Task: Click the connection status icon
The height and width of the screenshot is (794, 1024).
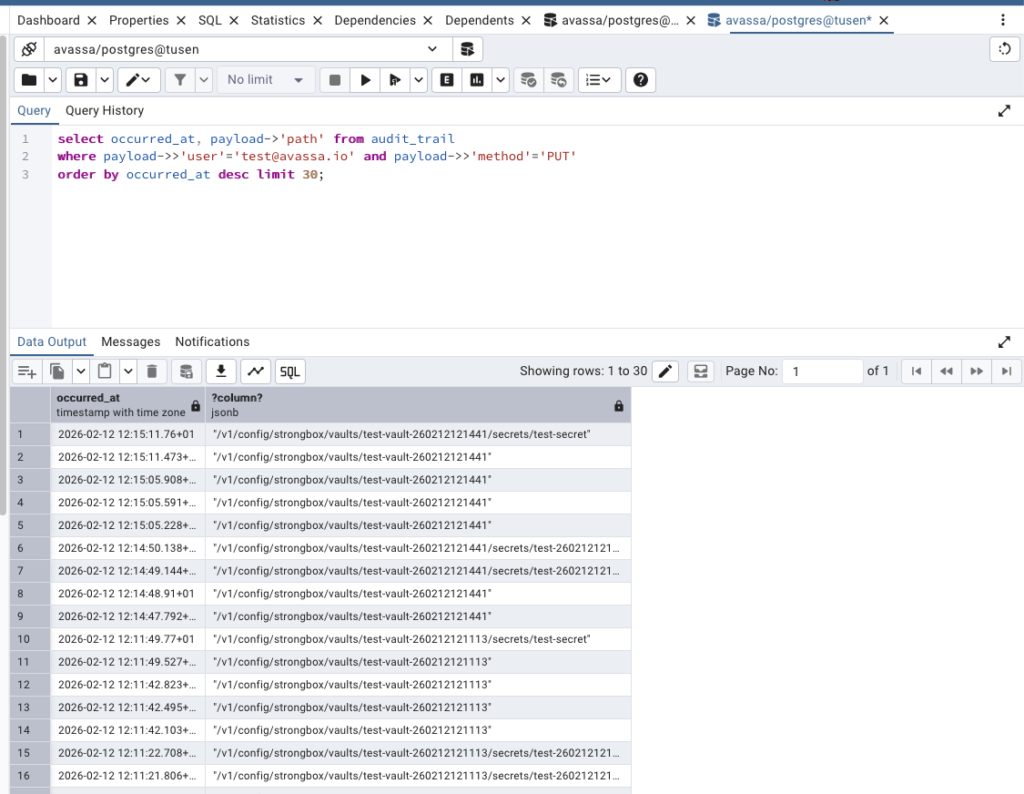Action: pyautogui.click(x=29, y=49)
